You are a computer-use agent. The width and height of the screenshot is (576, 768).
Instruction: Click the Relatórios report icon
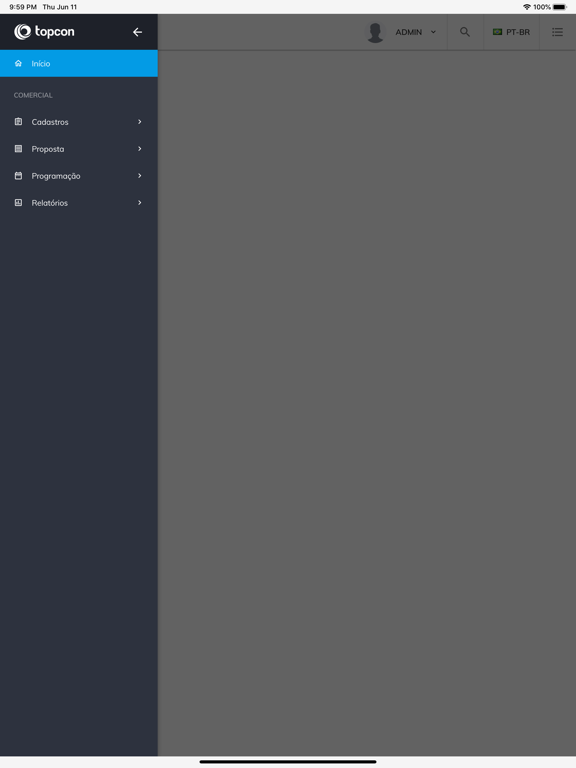18,202
